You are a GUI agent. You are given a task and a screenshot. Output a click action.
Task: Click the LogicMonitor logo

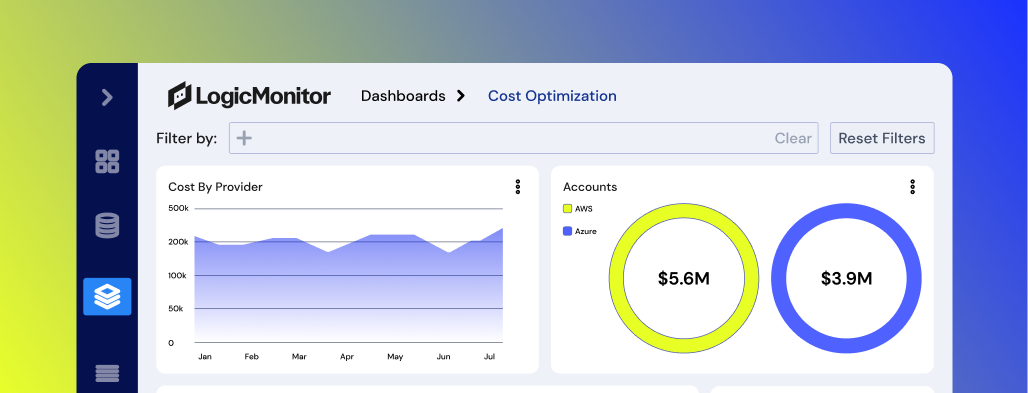tap(249, 96)
